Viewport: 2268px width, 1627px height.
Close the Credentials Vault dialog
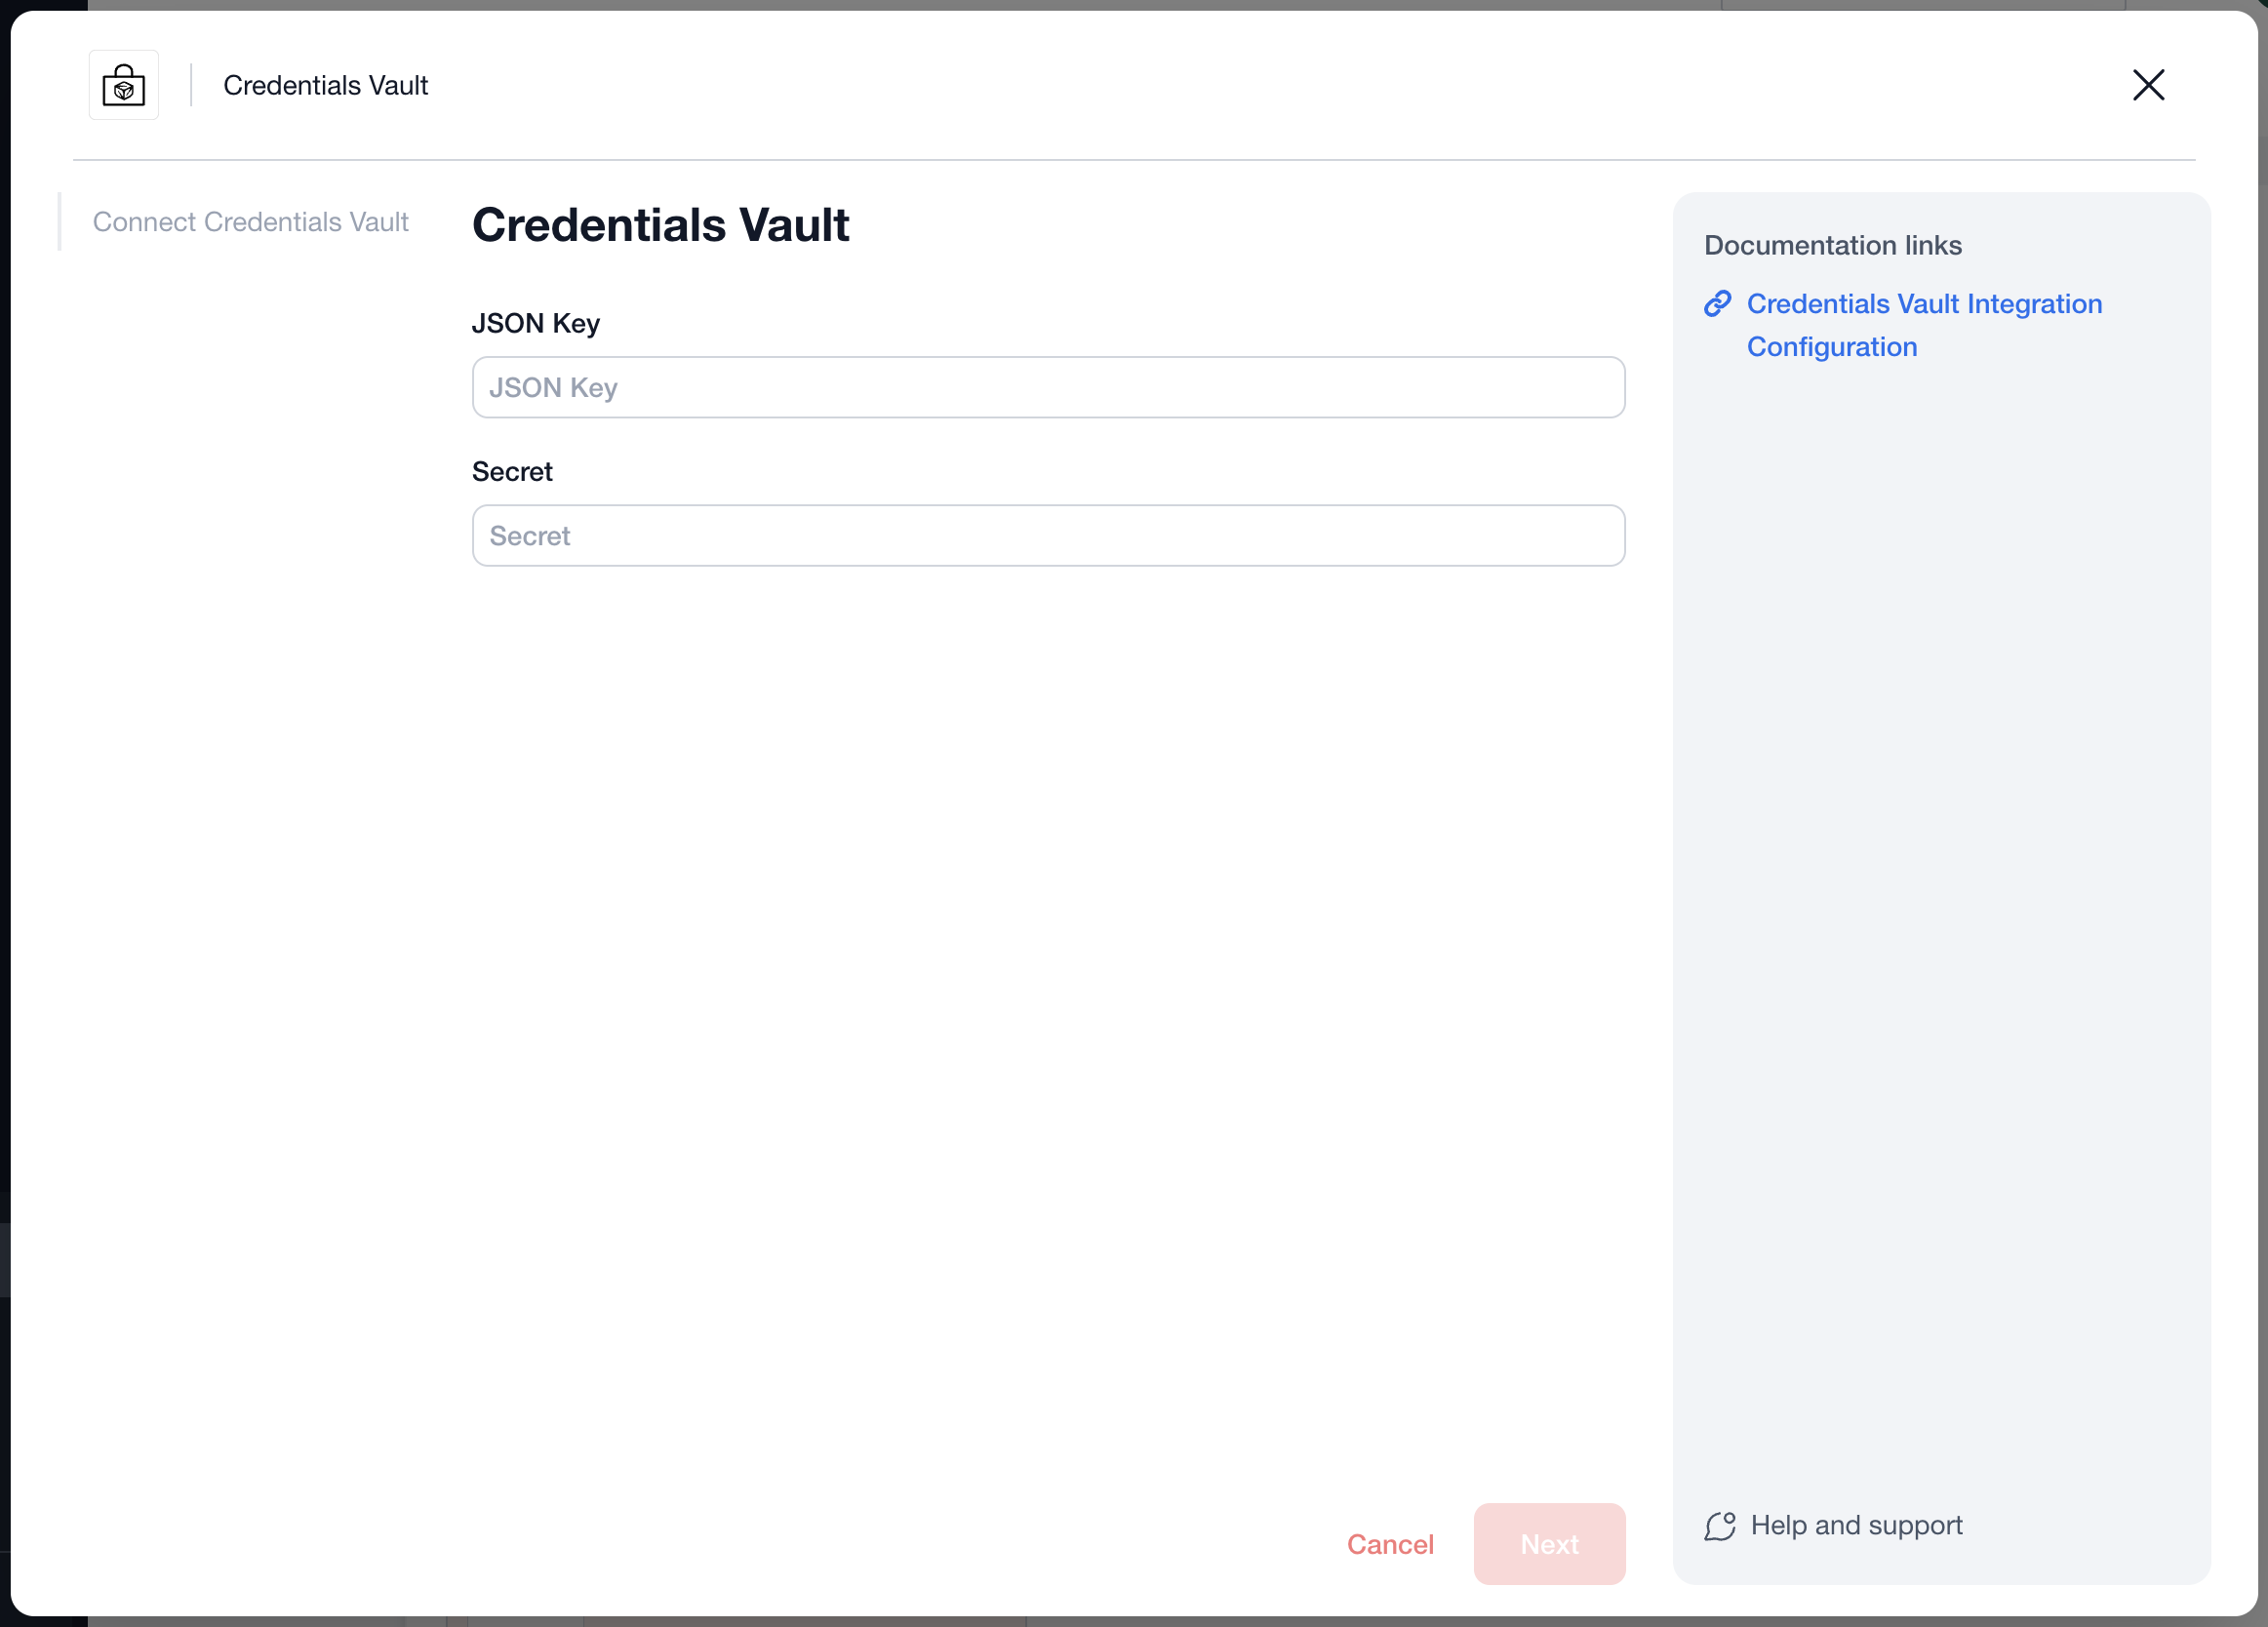pos(2148,86)
